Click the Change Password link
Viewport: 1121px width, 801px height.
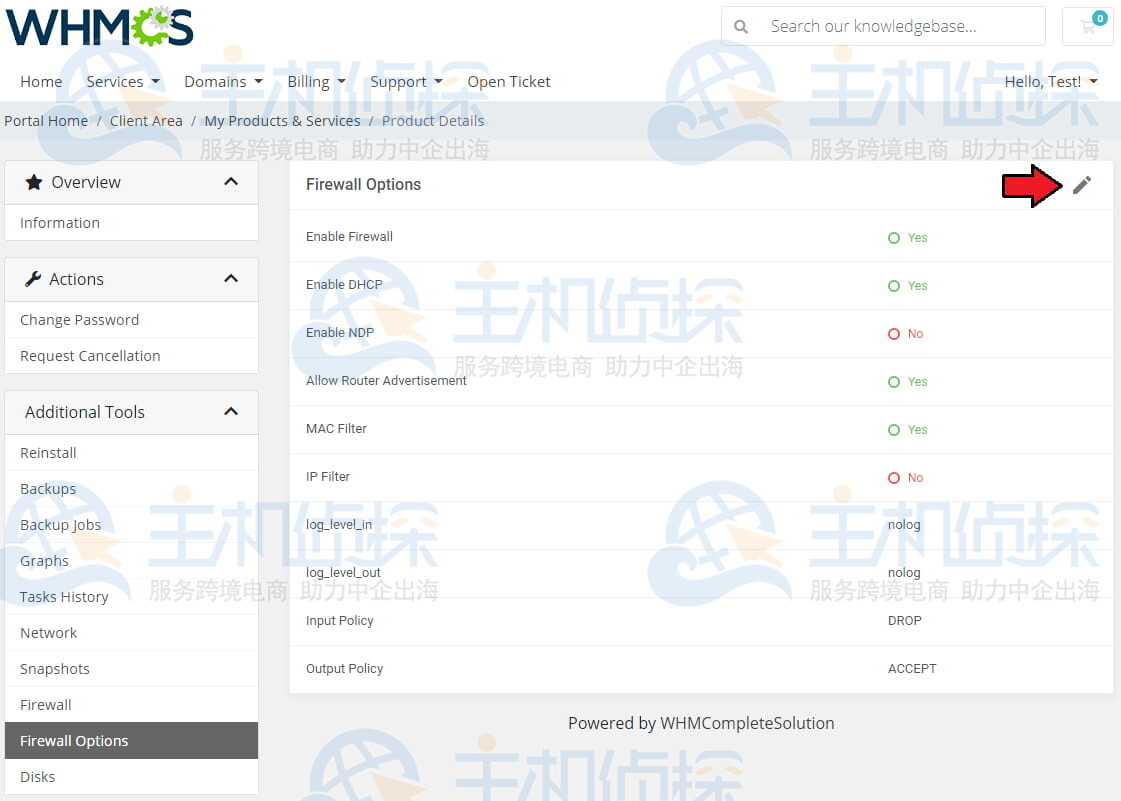79,320
